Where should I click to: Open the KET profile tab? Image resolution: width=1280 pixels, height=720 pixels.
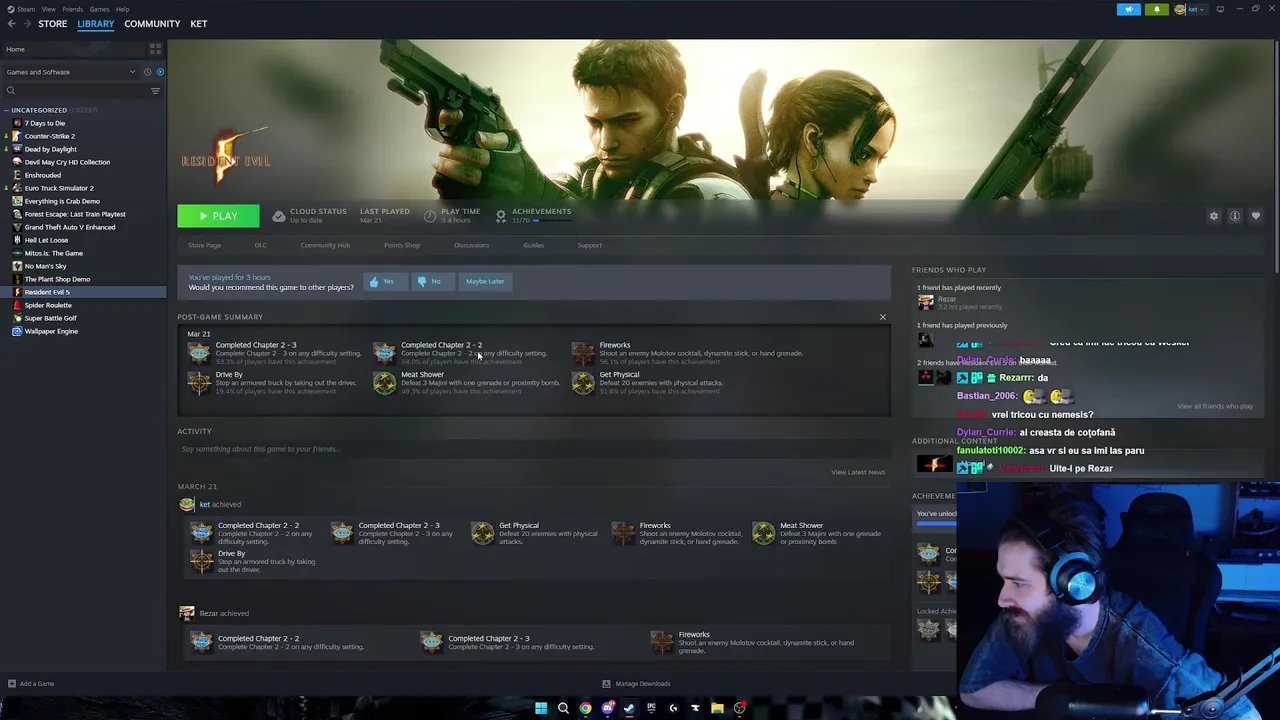(x=199, y=24)
